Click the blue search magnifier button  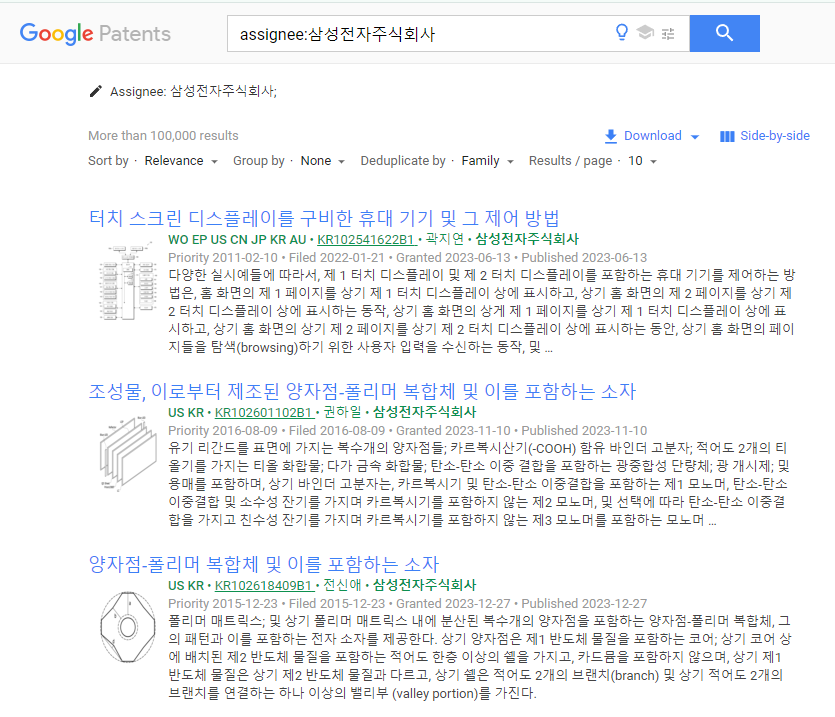(724, 33)
